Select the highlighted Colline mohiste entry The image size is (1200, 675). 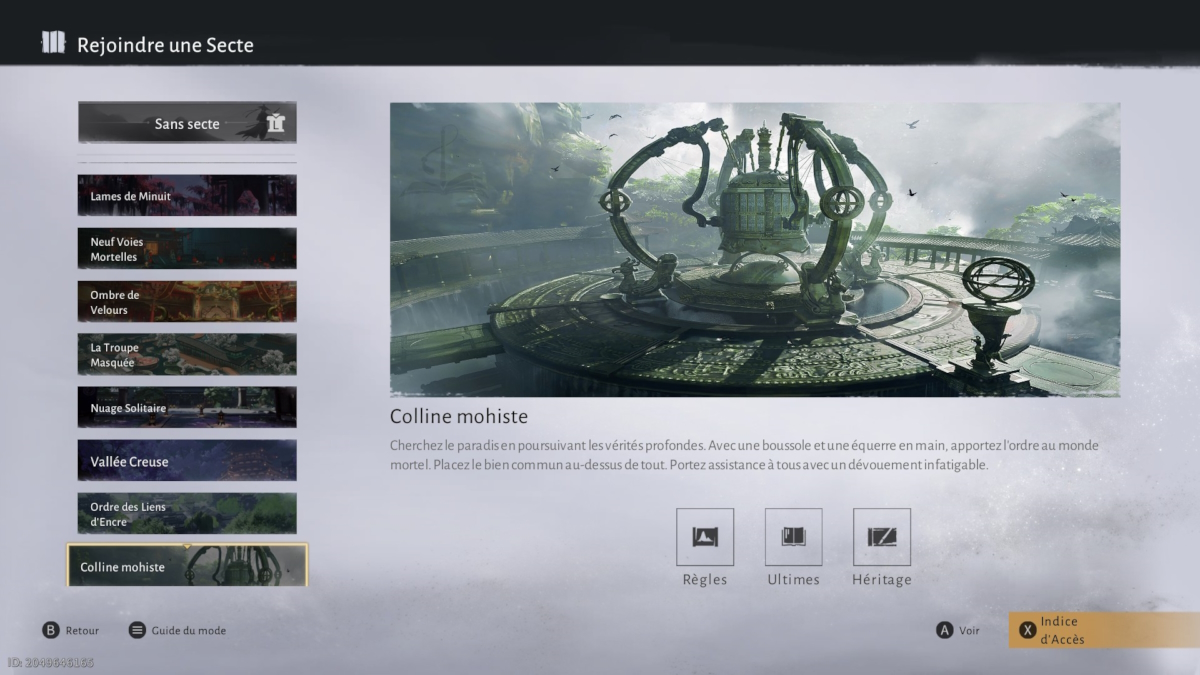(x=187, y=566)
